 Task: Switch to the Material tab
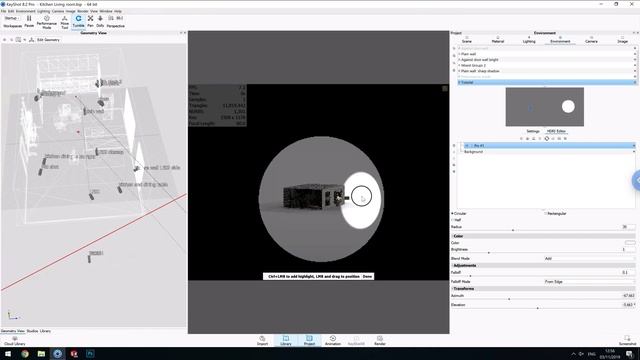click(498, 40)
